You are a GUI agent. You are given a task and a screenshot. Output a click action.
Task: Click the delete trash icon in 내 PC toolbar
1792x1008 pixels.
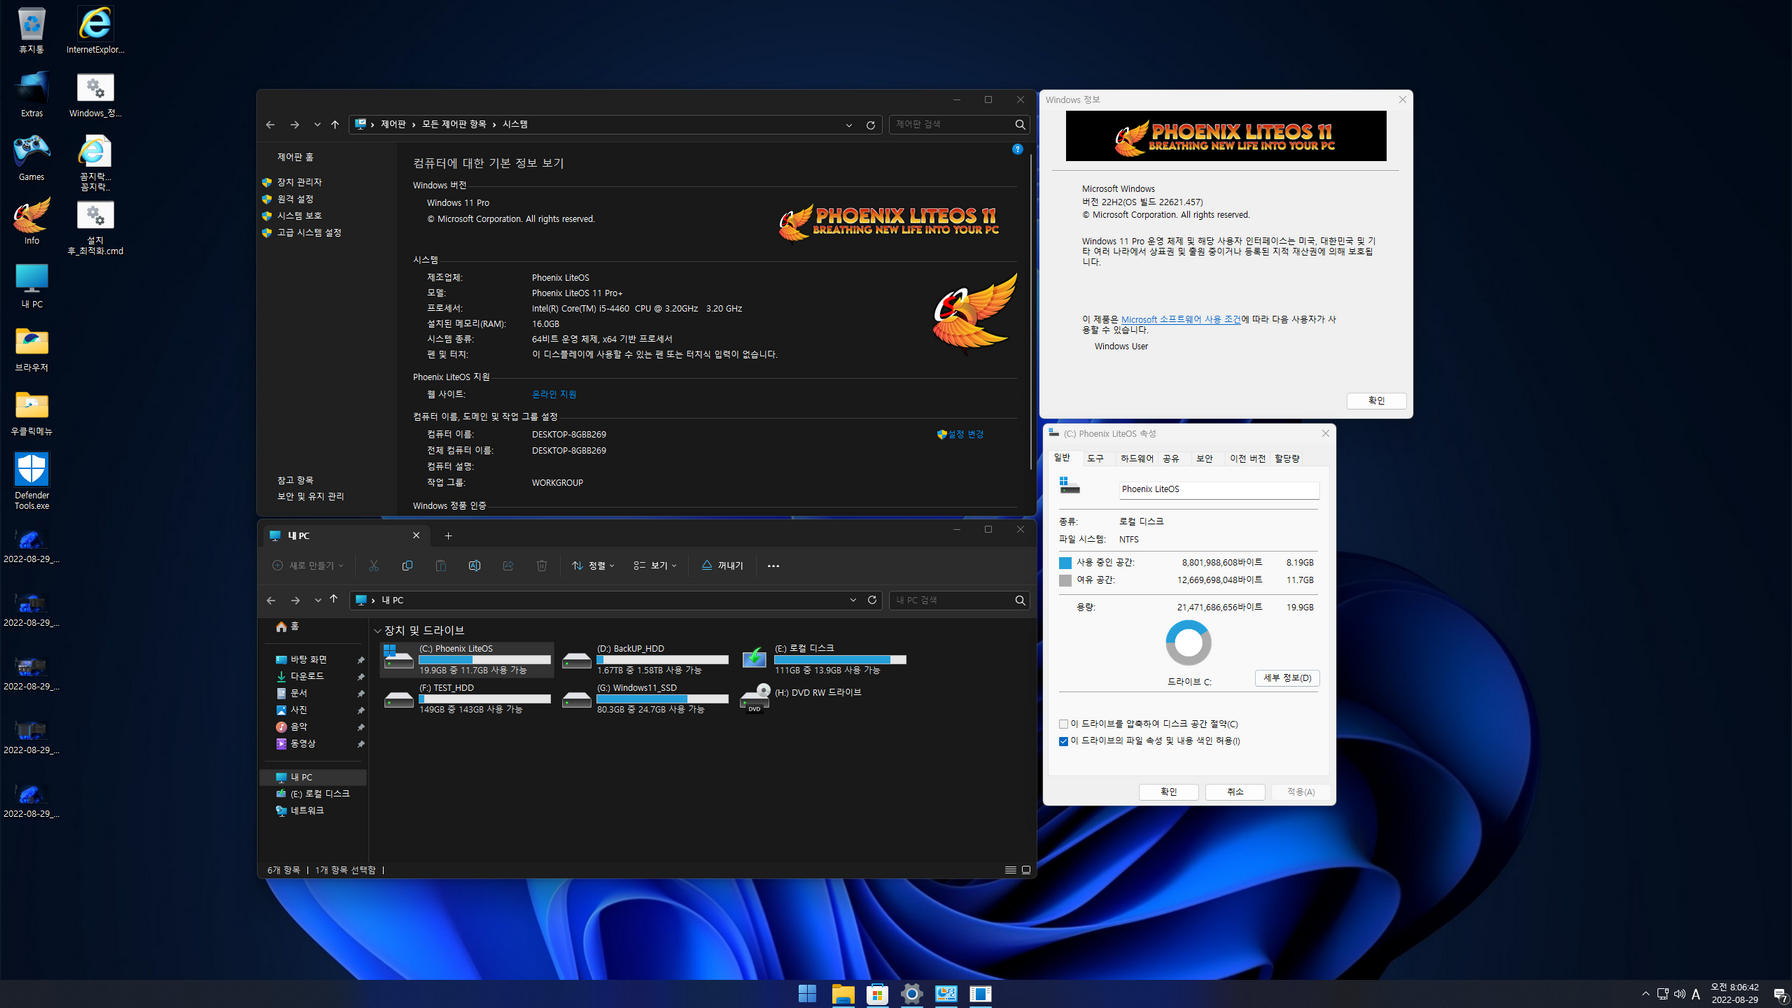pos(542,566)
